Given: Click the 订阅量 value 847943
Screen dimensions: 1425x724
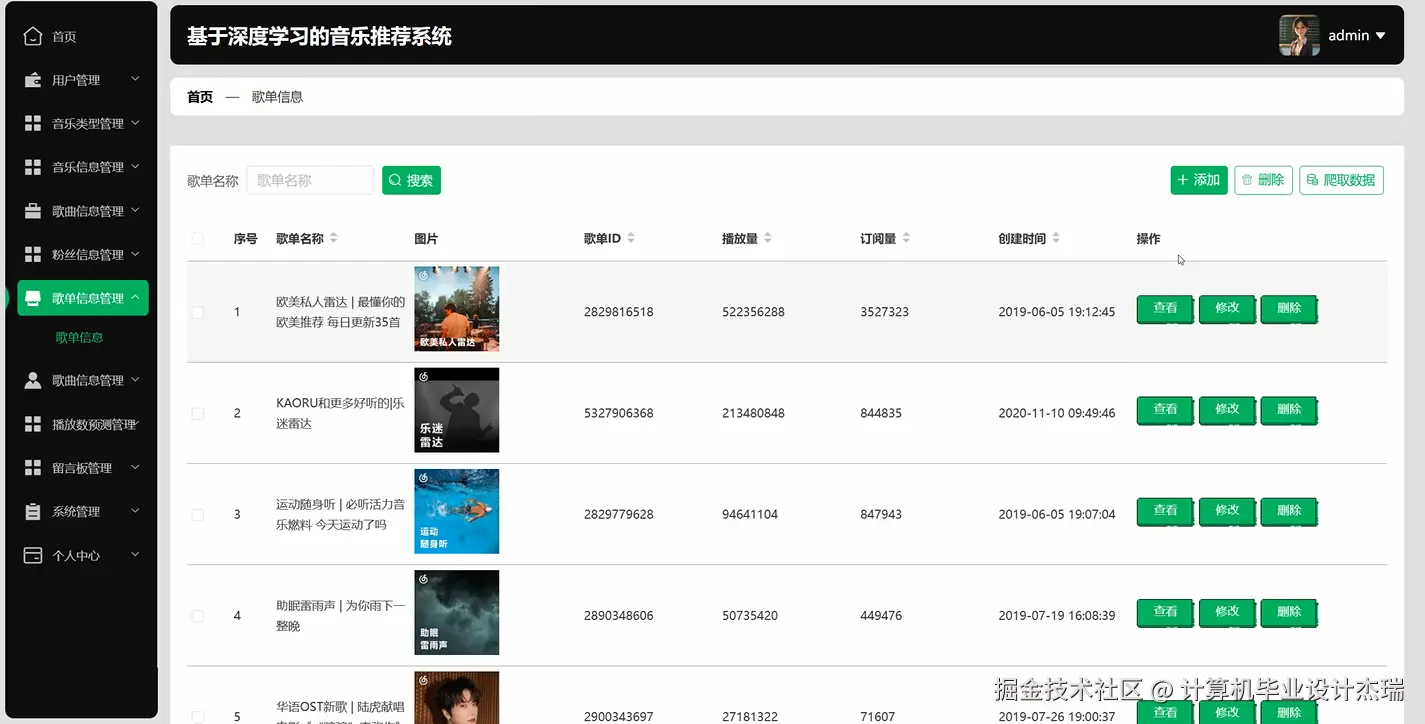Looking at the screenshot, I should tap(881, 514).
